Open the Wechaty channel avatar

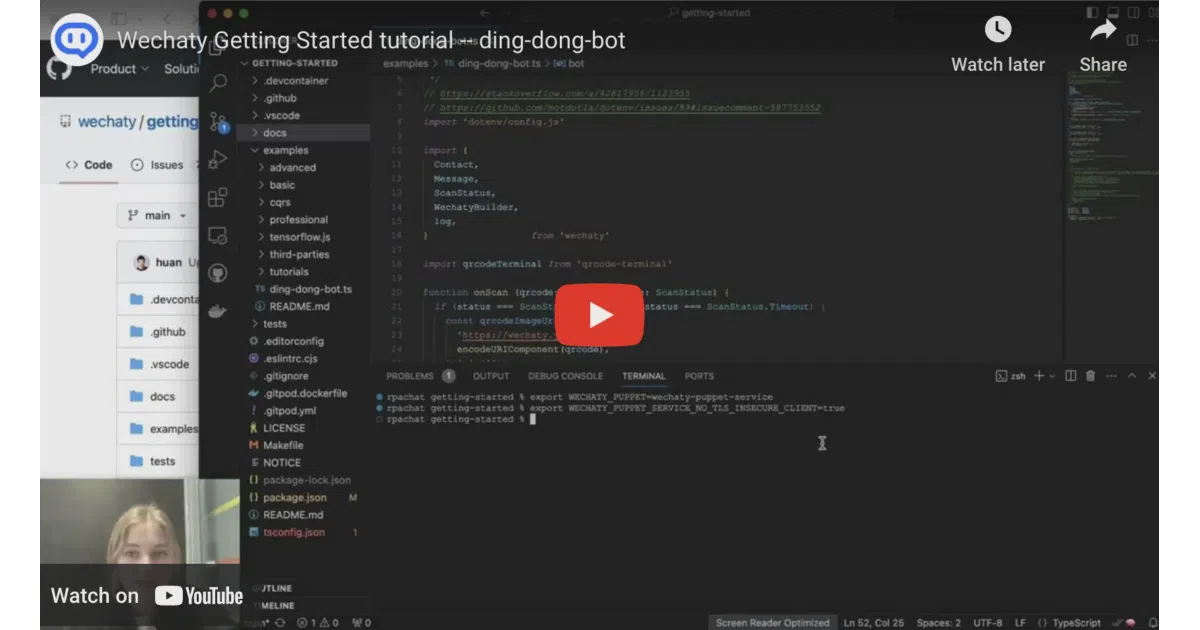(x=78, y=40)
